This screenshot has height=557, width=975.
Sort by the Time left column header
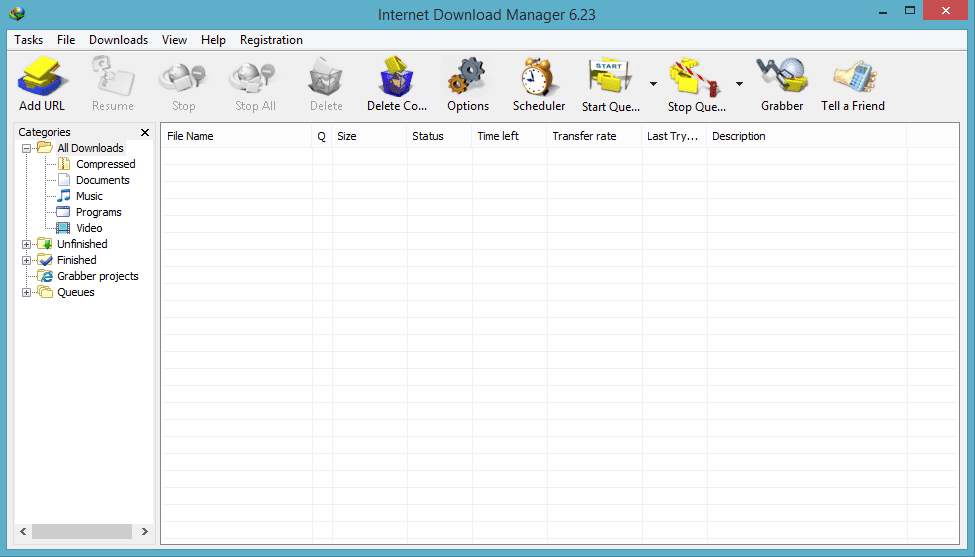click(509, 136)
